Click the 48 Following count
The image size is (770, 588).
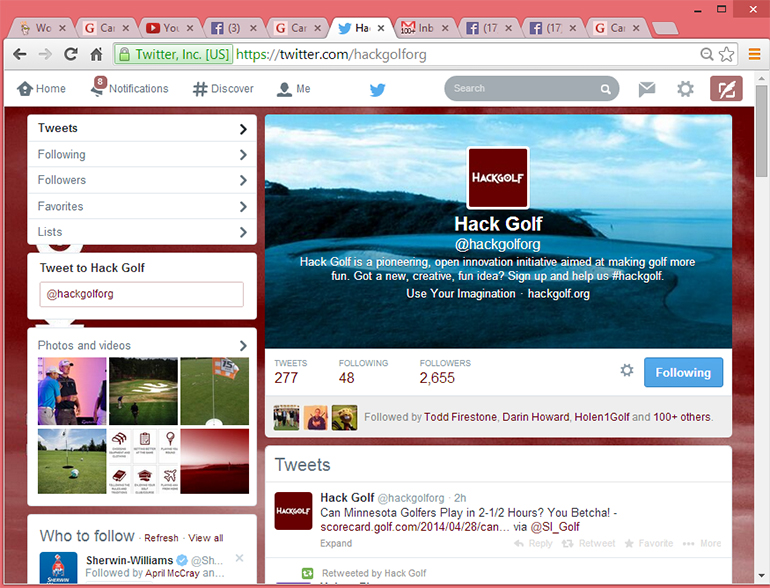pos(346,378)
